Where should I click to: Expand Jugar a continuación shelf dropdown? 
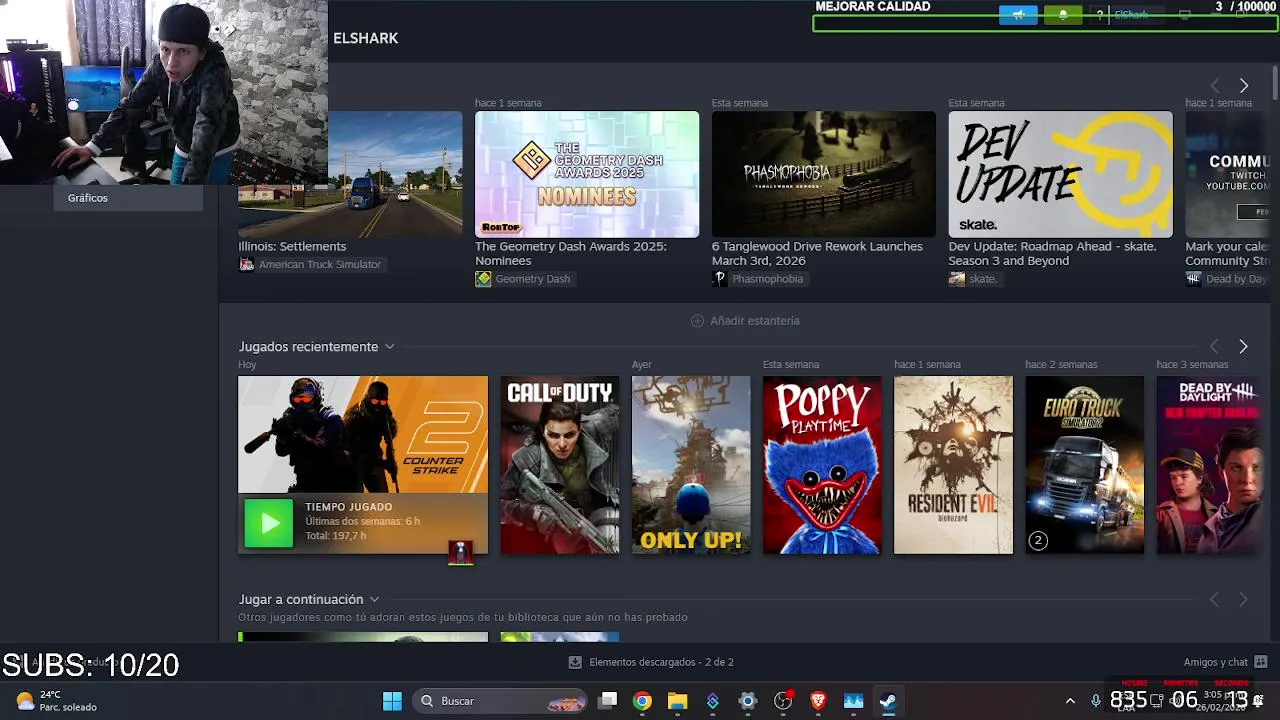(x=374, y=600)
